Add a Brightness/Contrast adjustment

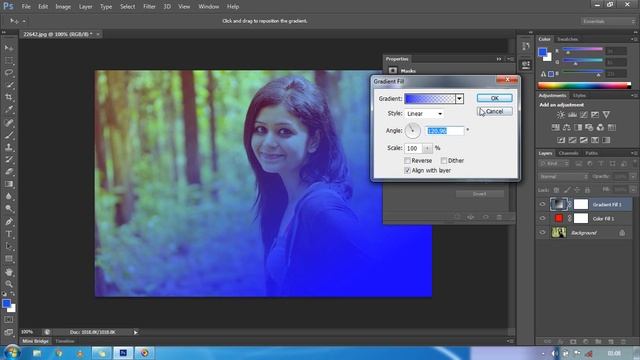point(561,115)
